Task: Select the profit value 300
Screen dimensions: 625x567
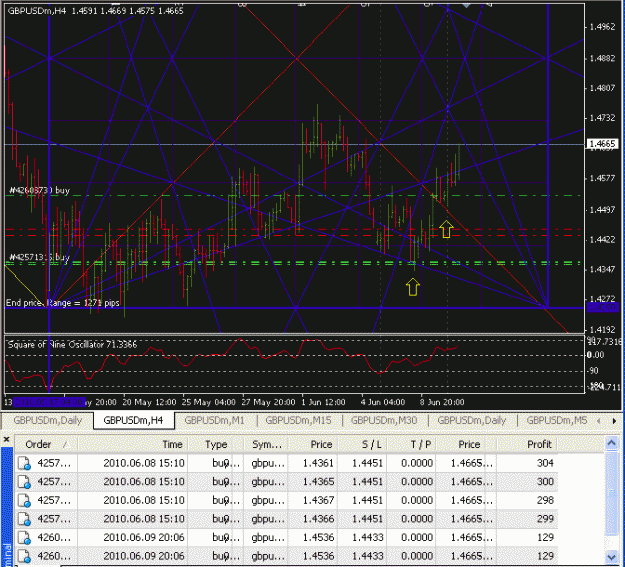Action: [x=545, y=482]
